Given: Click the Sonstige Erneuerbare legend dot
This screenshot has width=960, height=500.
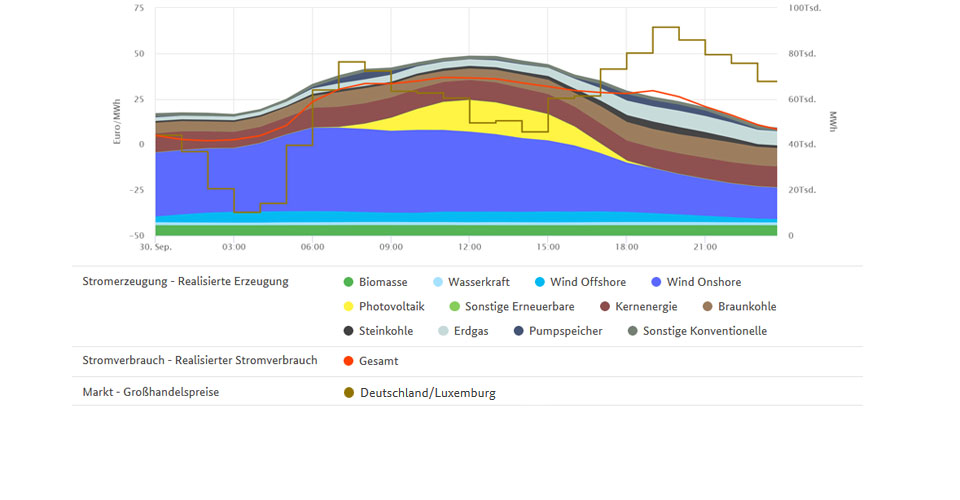Looking at the screenshot, I should 455,306.
